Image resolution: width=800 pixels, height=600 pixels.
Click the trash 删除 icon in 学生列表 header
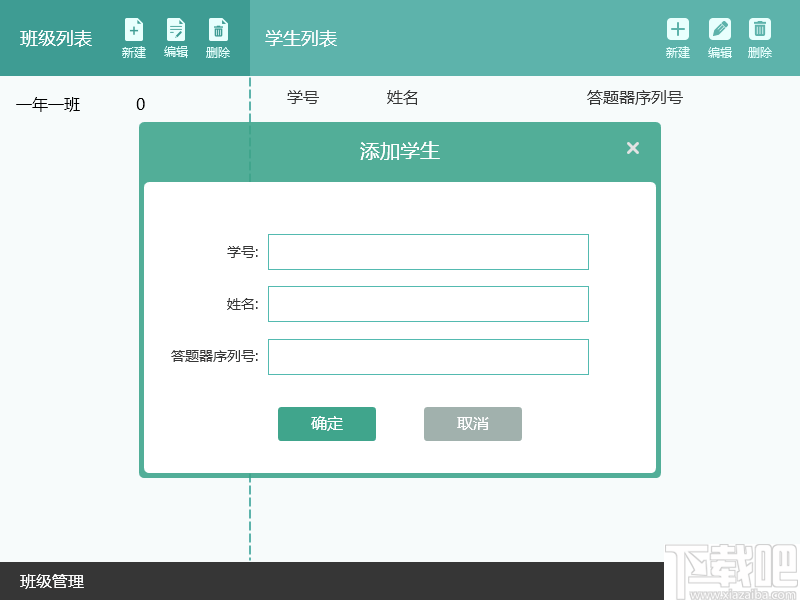coord(759,30)
